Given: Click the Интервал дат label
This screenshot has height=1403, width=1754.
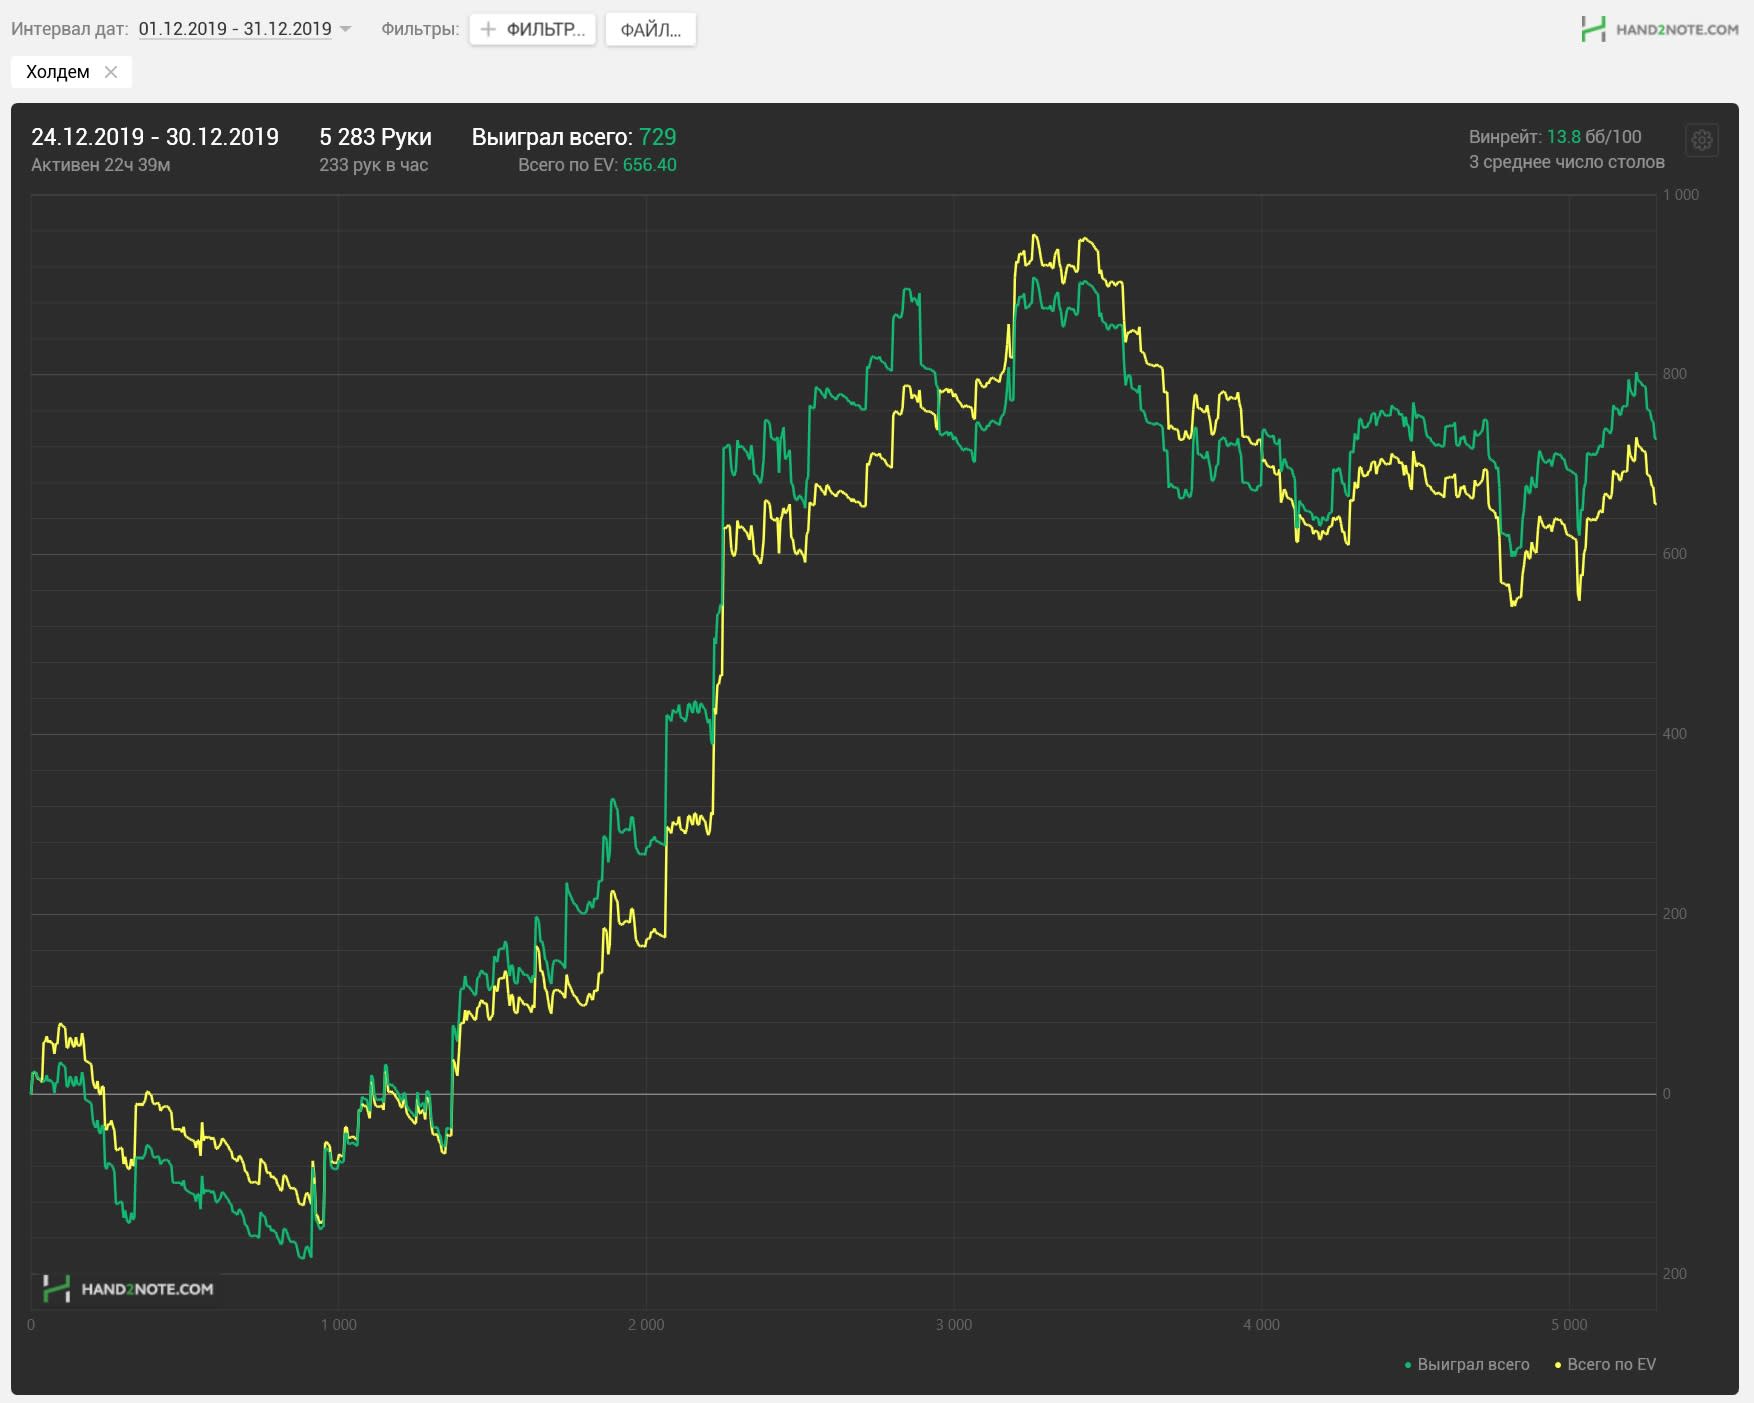Looking at the screenshot, I should pos(70,29).
